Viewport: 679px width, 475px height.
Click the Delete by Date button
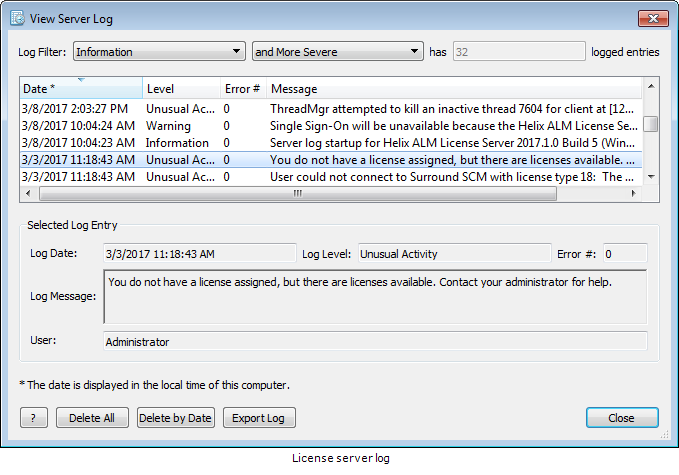[x=175, y=418]
